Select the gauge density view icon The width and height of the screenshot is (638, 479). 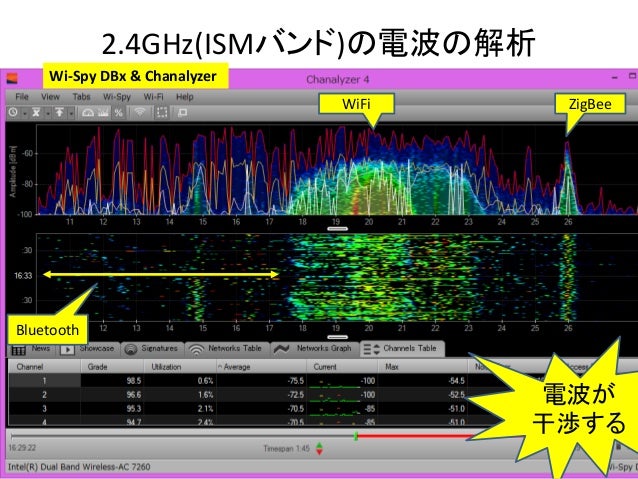click(88, 112)
